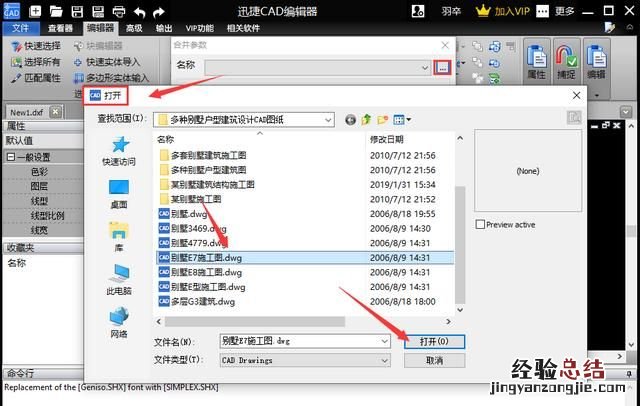Select the 多套别墅建筑施工图 folder
The image size is (640, 406).
203,155
